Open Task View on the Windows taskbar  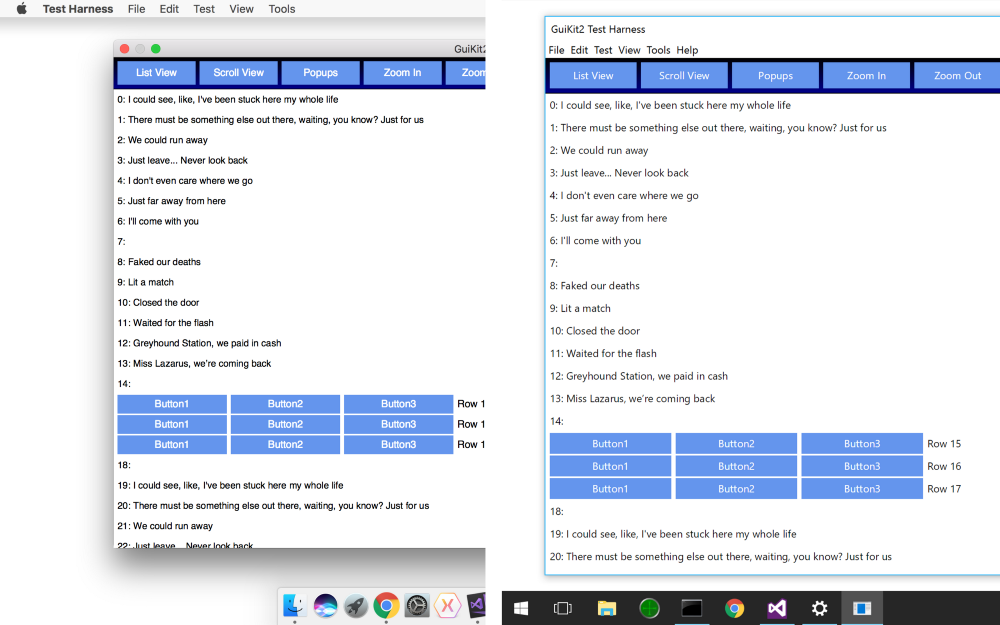click(562, 608)
